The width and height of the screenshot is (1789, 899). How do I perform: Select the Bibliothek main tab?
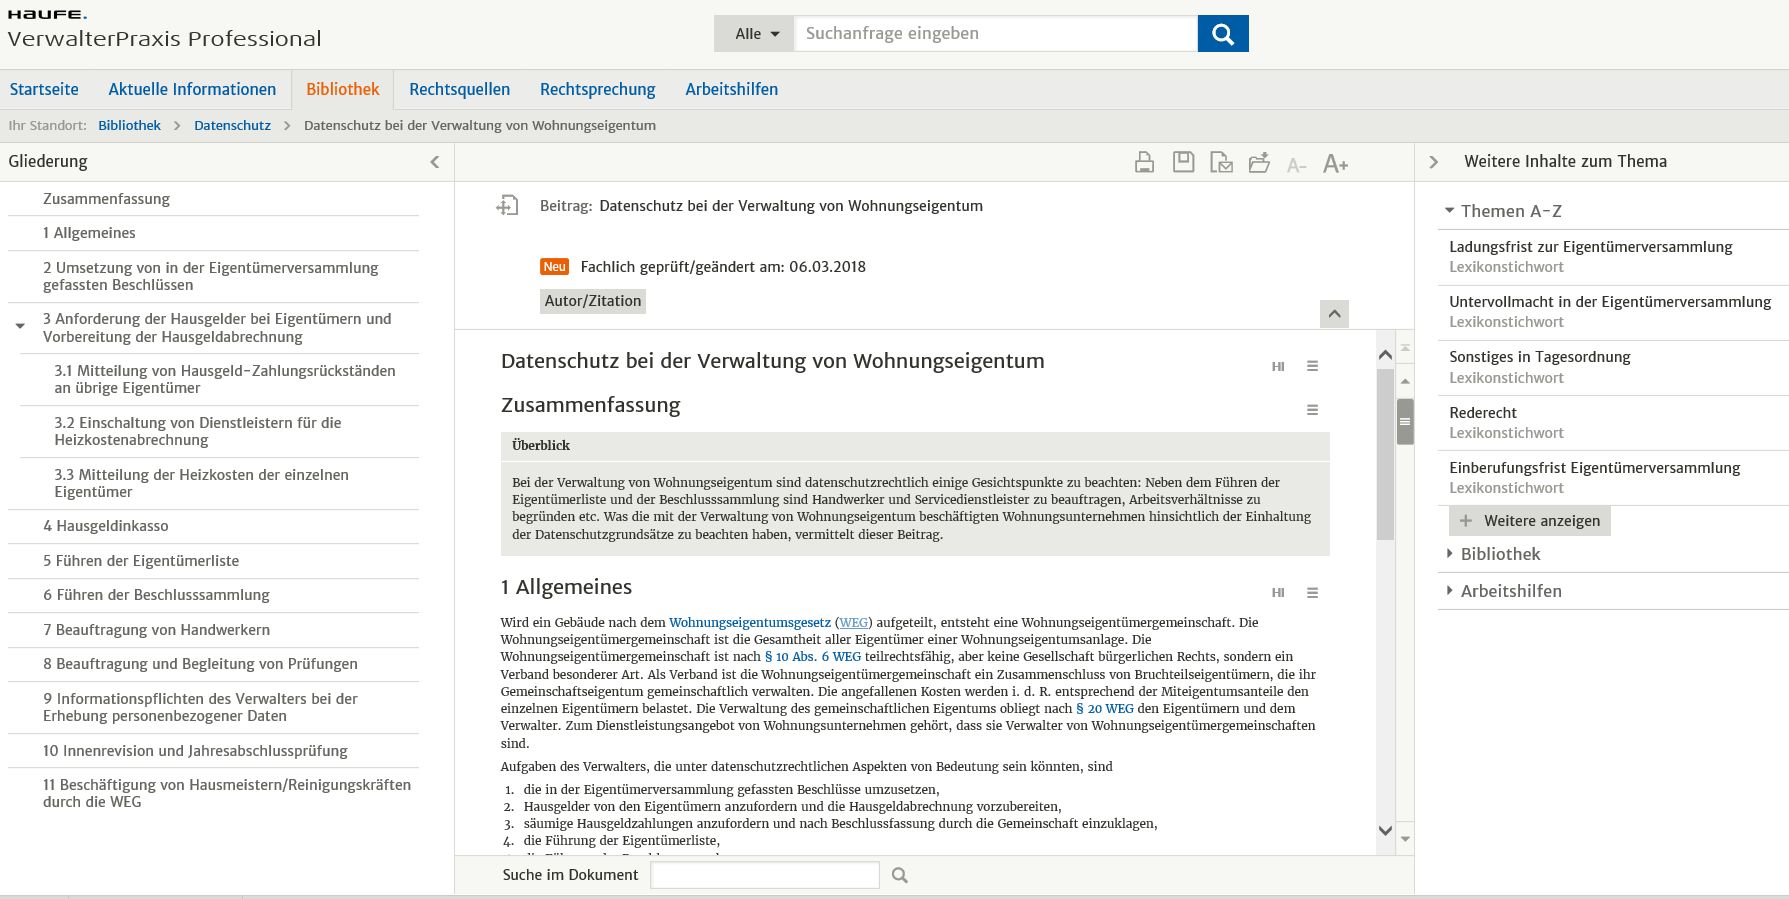point(343,89)
